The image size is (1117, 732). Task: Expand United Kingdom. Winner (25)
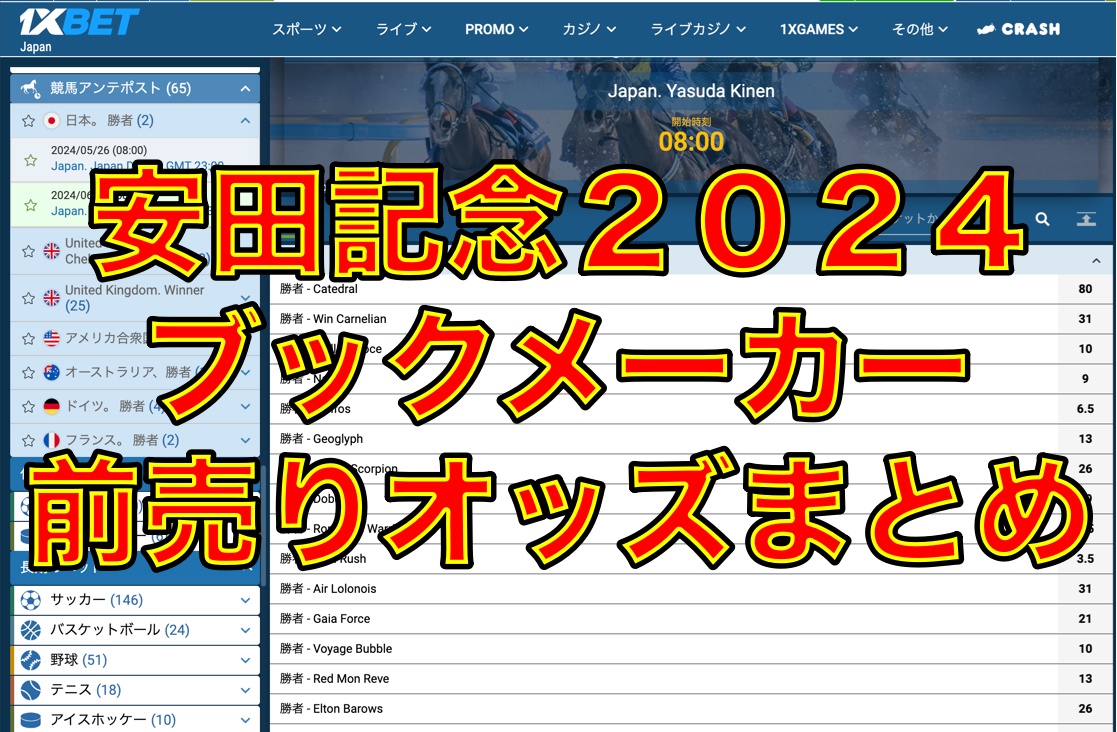pyautogui.click(x=245, y=298)
